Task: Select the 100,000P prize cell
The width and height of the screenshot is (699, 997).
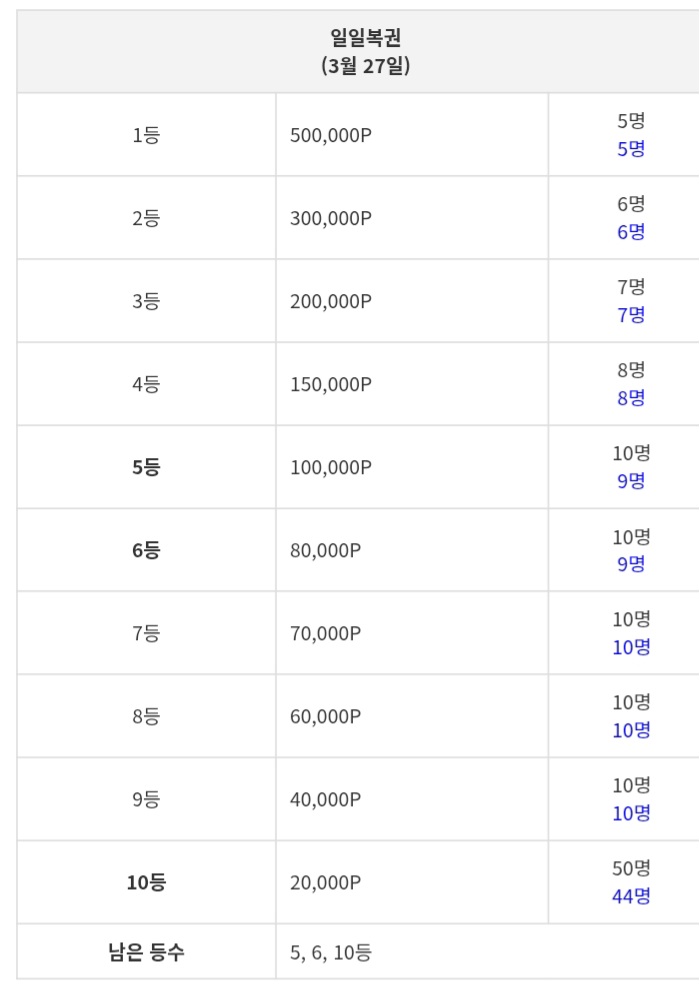Action: 331,467
